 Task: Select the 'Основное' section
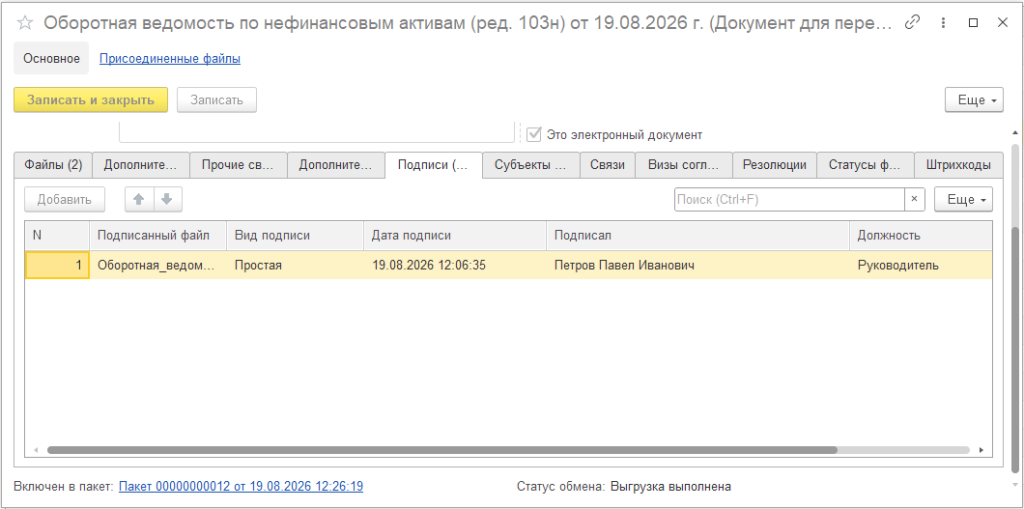pyautogui.click(x=52, y=59)
